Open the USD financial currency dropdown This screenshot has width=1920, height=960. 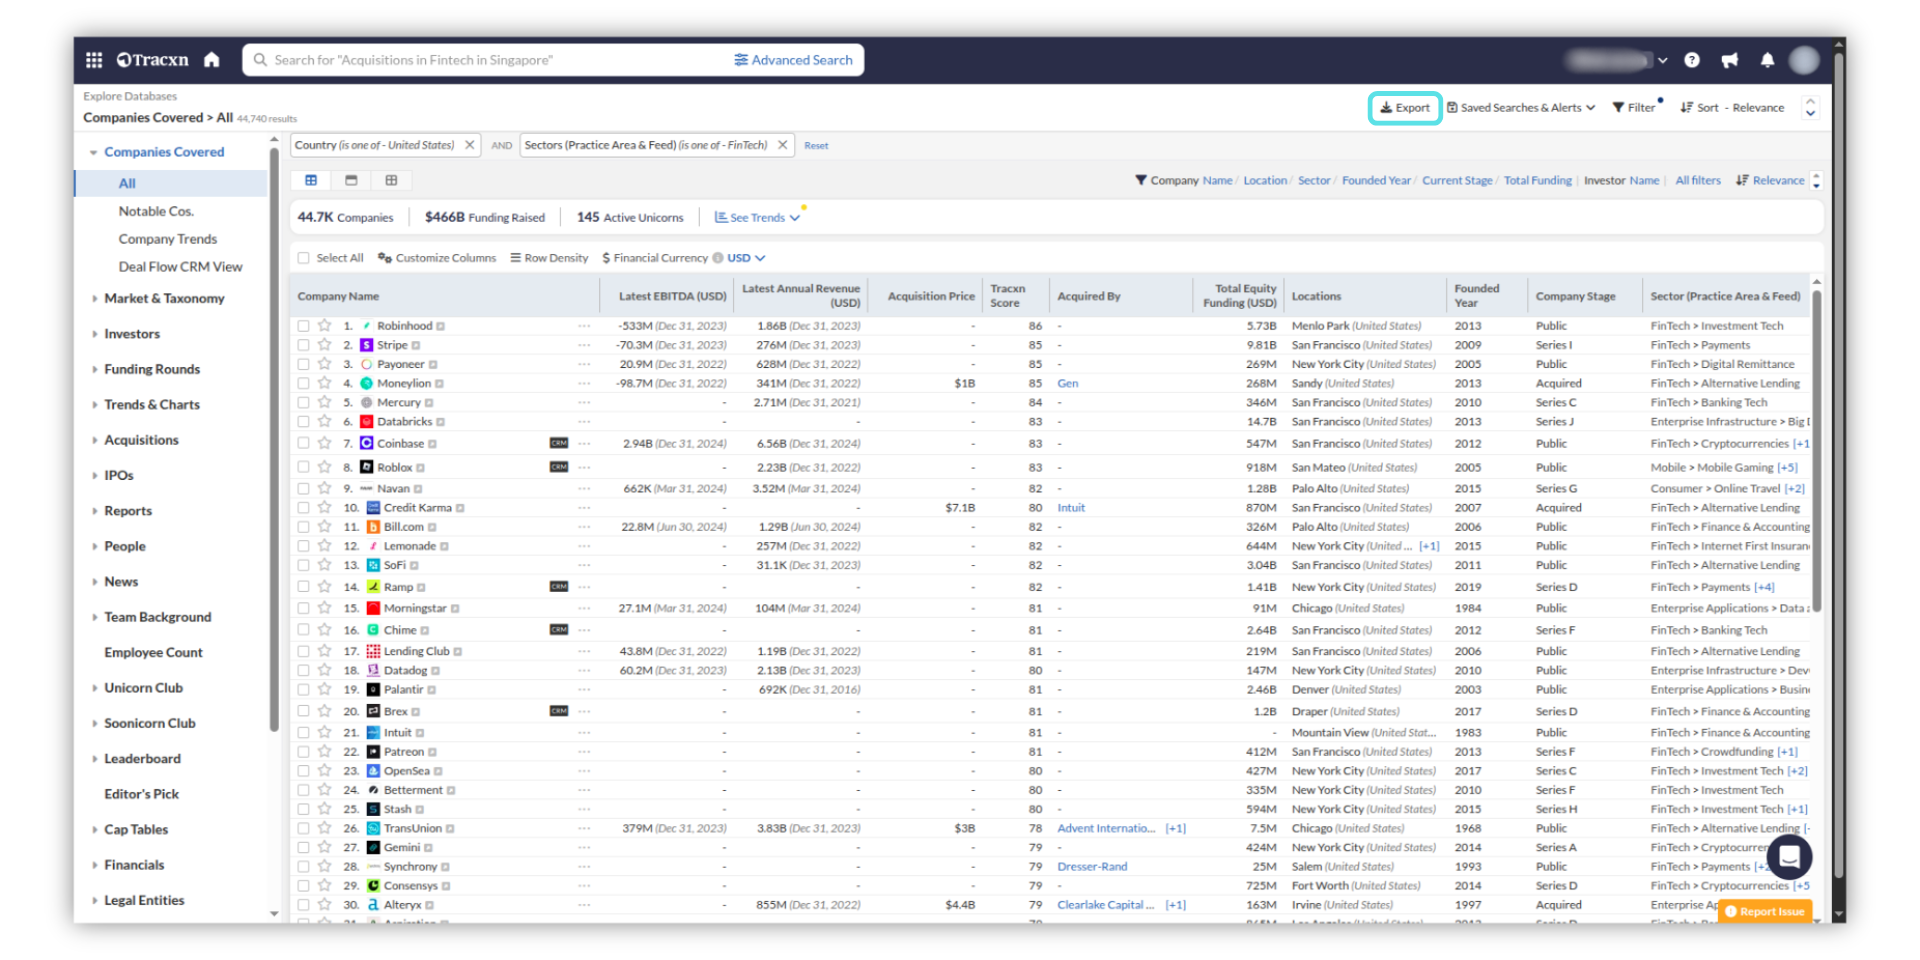click(x=746, y=258)
